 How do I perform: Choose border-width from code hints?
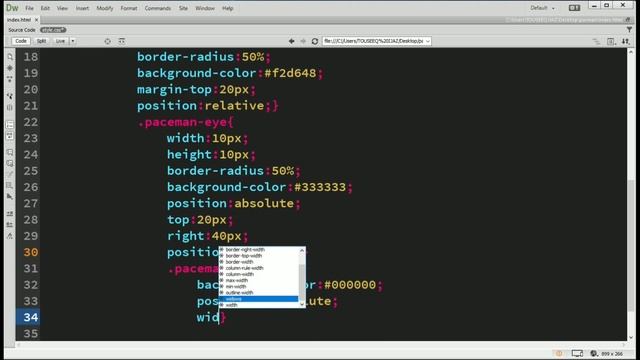tap(259, 262)
